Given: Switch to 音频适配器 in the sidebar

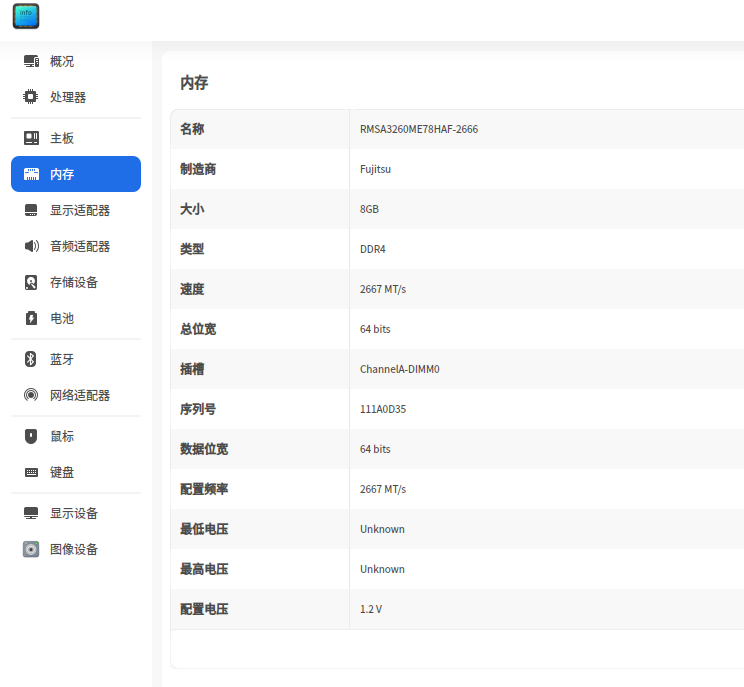Looking at the screenshot, I should click(x=76, y=246).
